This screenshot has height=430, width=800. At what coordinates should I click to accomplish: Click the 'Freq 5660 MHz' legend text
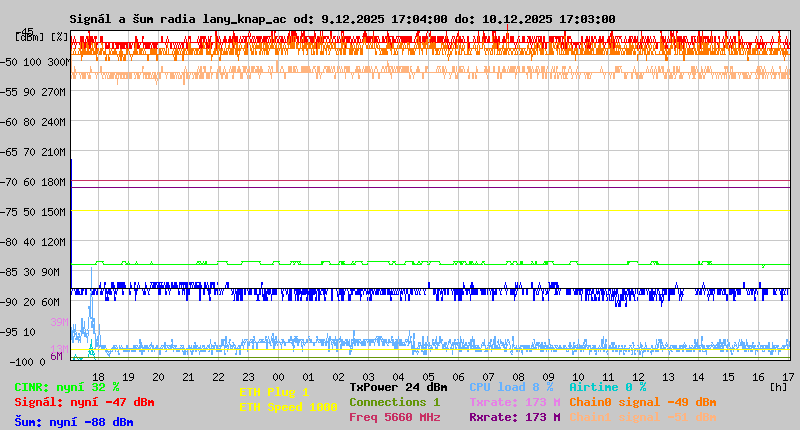(x=394, y=417)
